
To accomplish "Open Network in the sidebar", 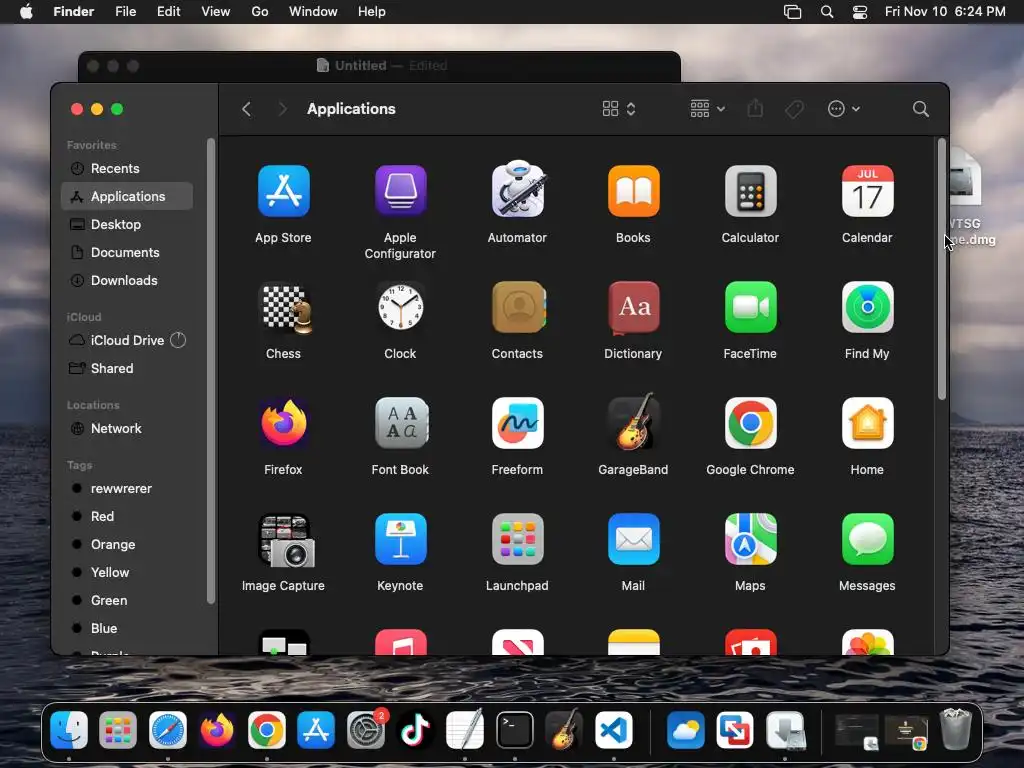I will pyautogui.click(x=127, y=428).
